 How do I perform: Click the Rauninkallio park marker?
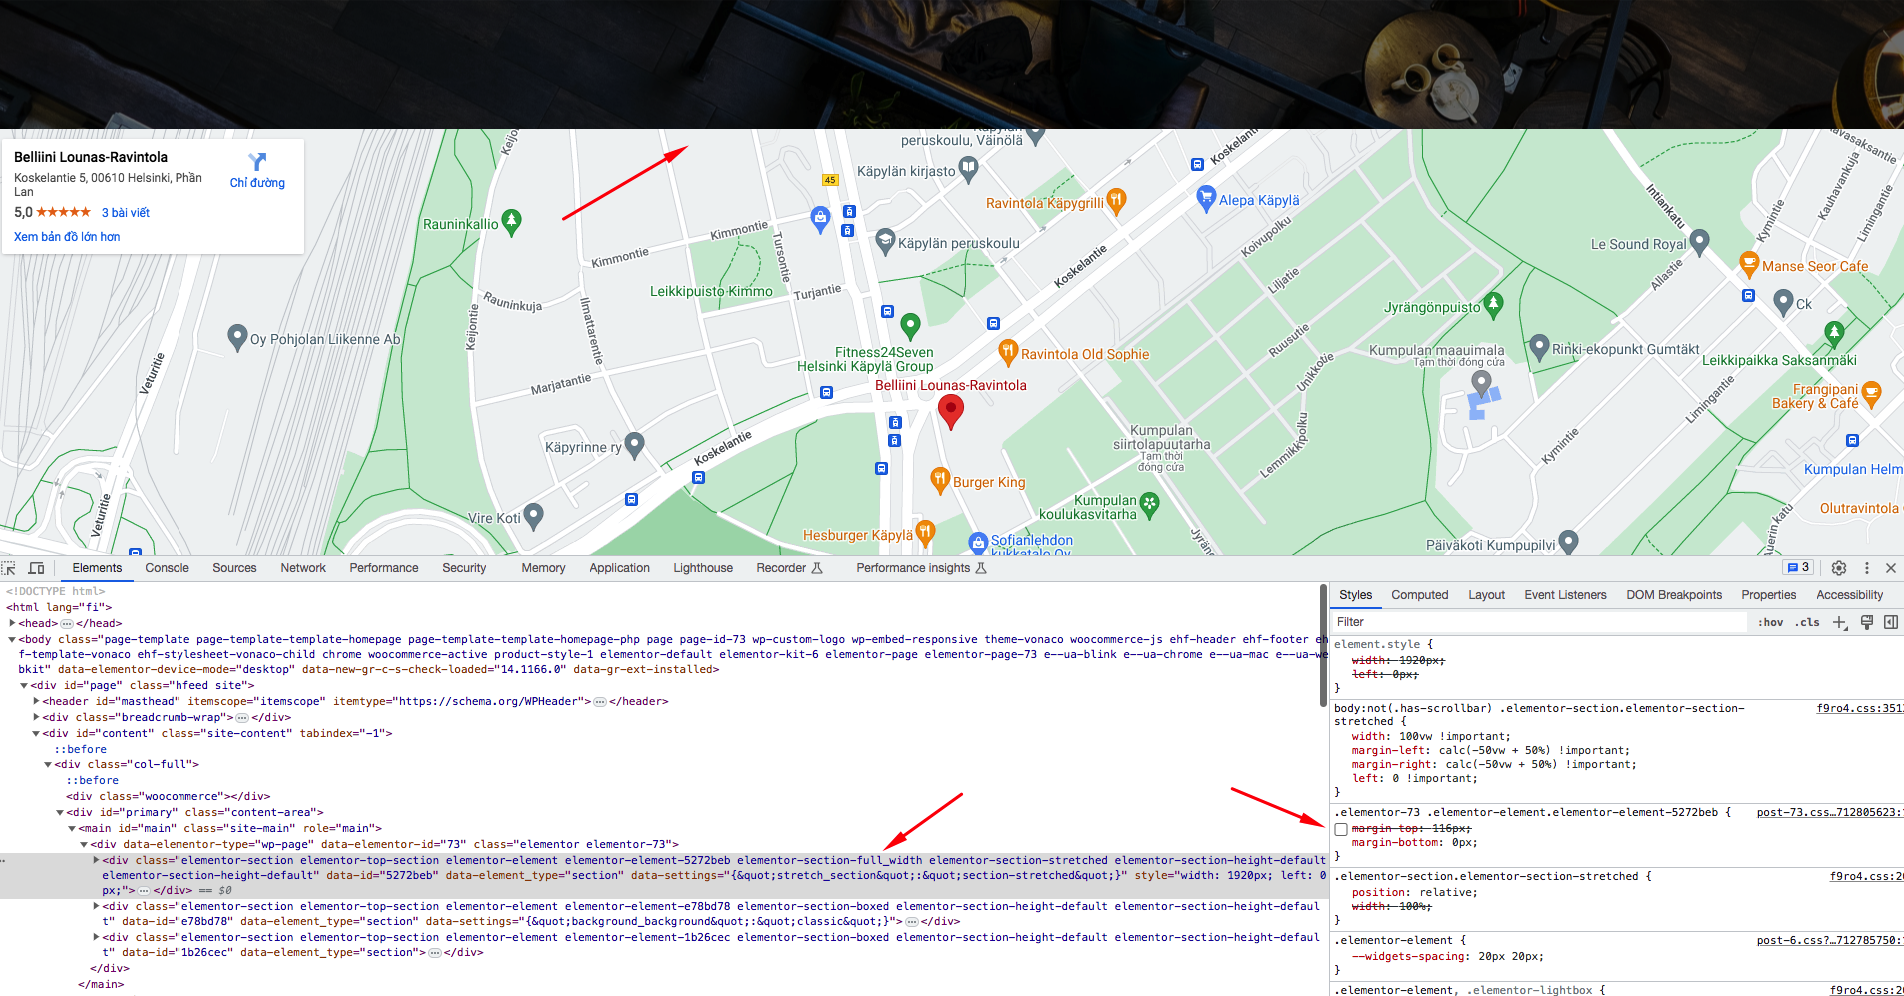click(511, 222)
